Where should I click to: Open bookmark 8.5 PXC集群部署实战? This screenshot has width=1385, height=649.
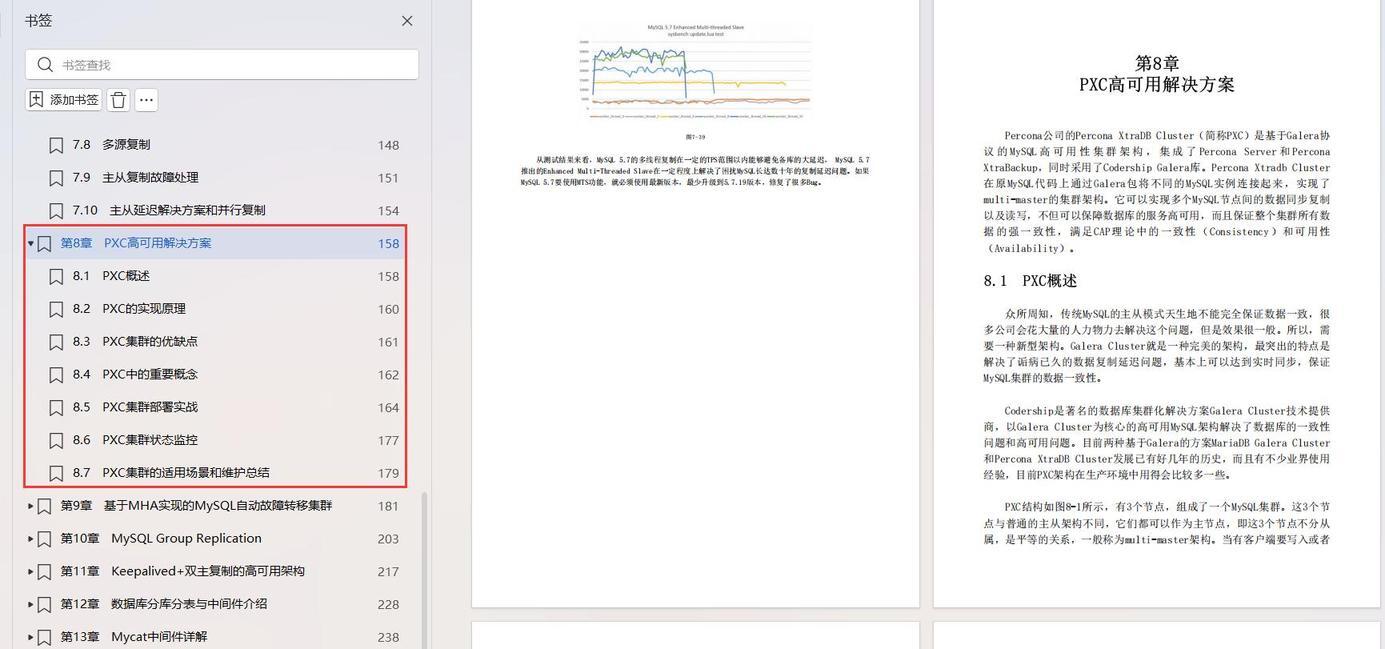[135, 407]
